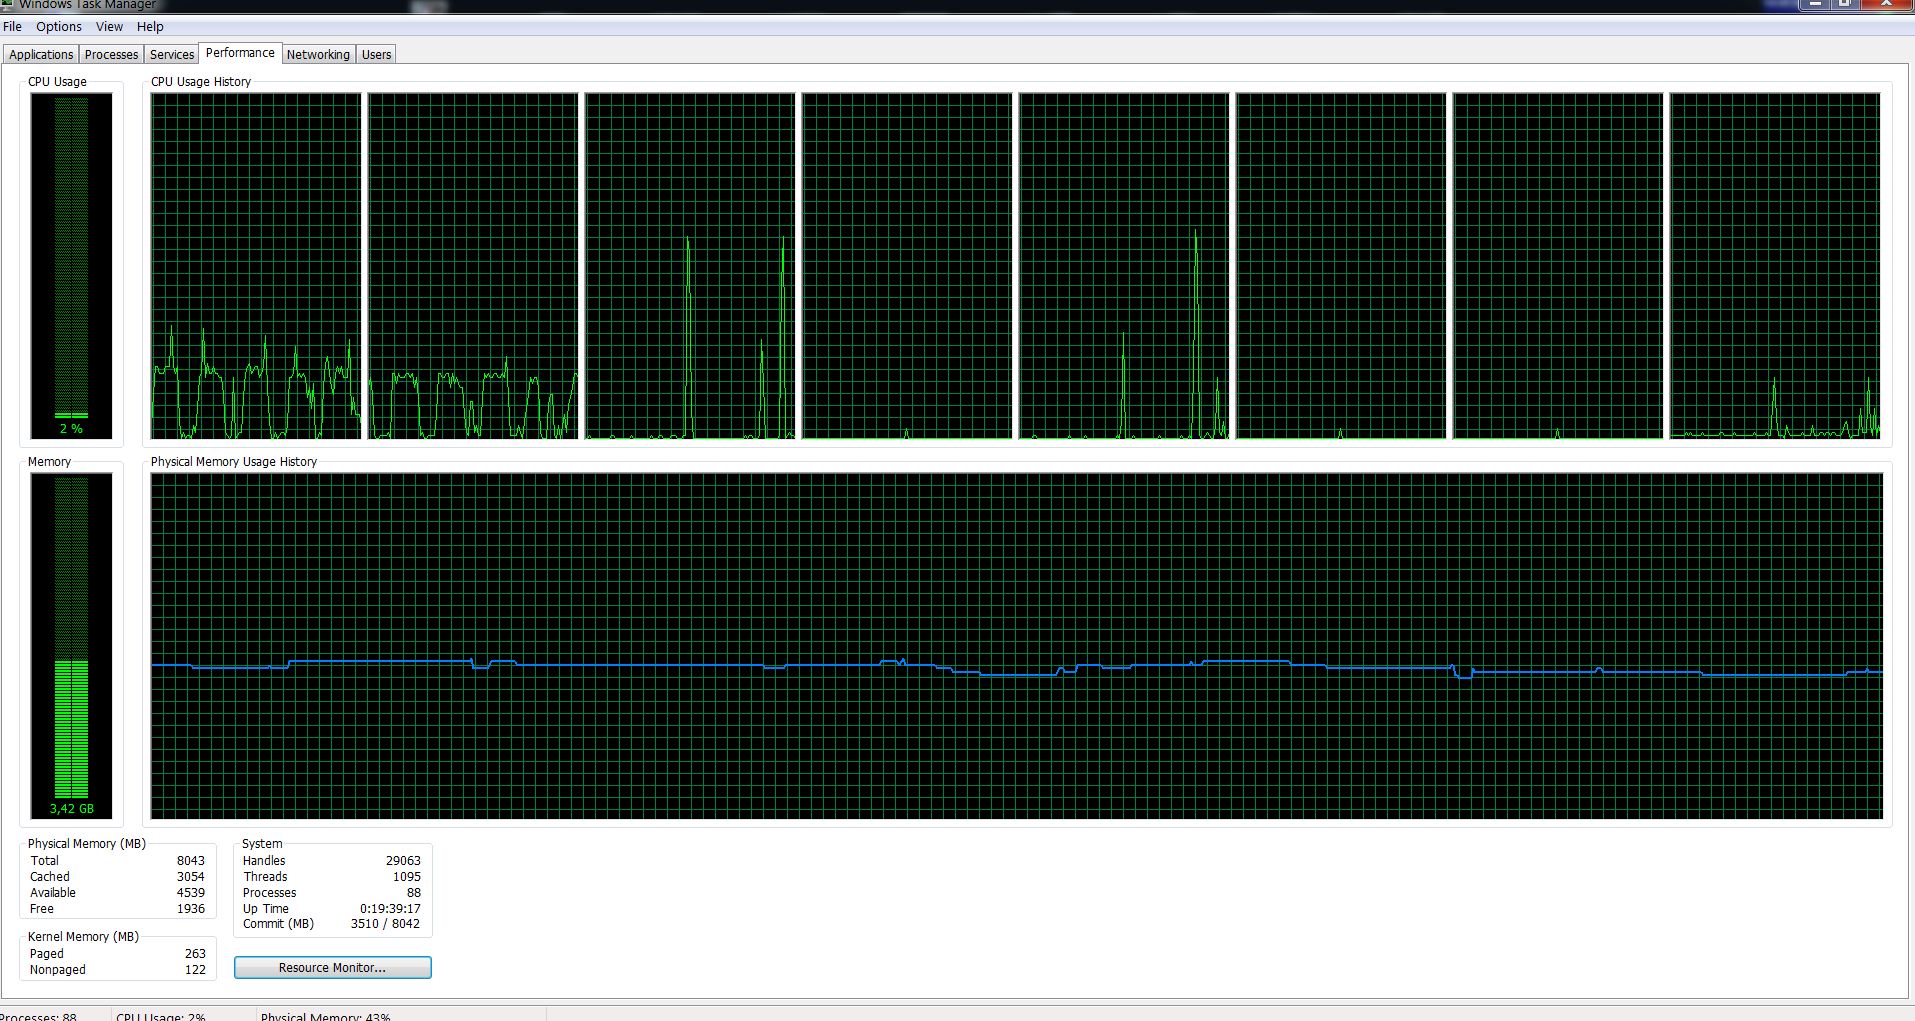Open the Help menu
Viewport: 1915px width, 1021px height.
150,27
